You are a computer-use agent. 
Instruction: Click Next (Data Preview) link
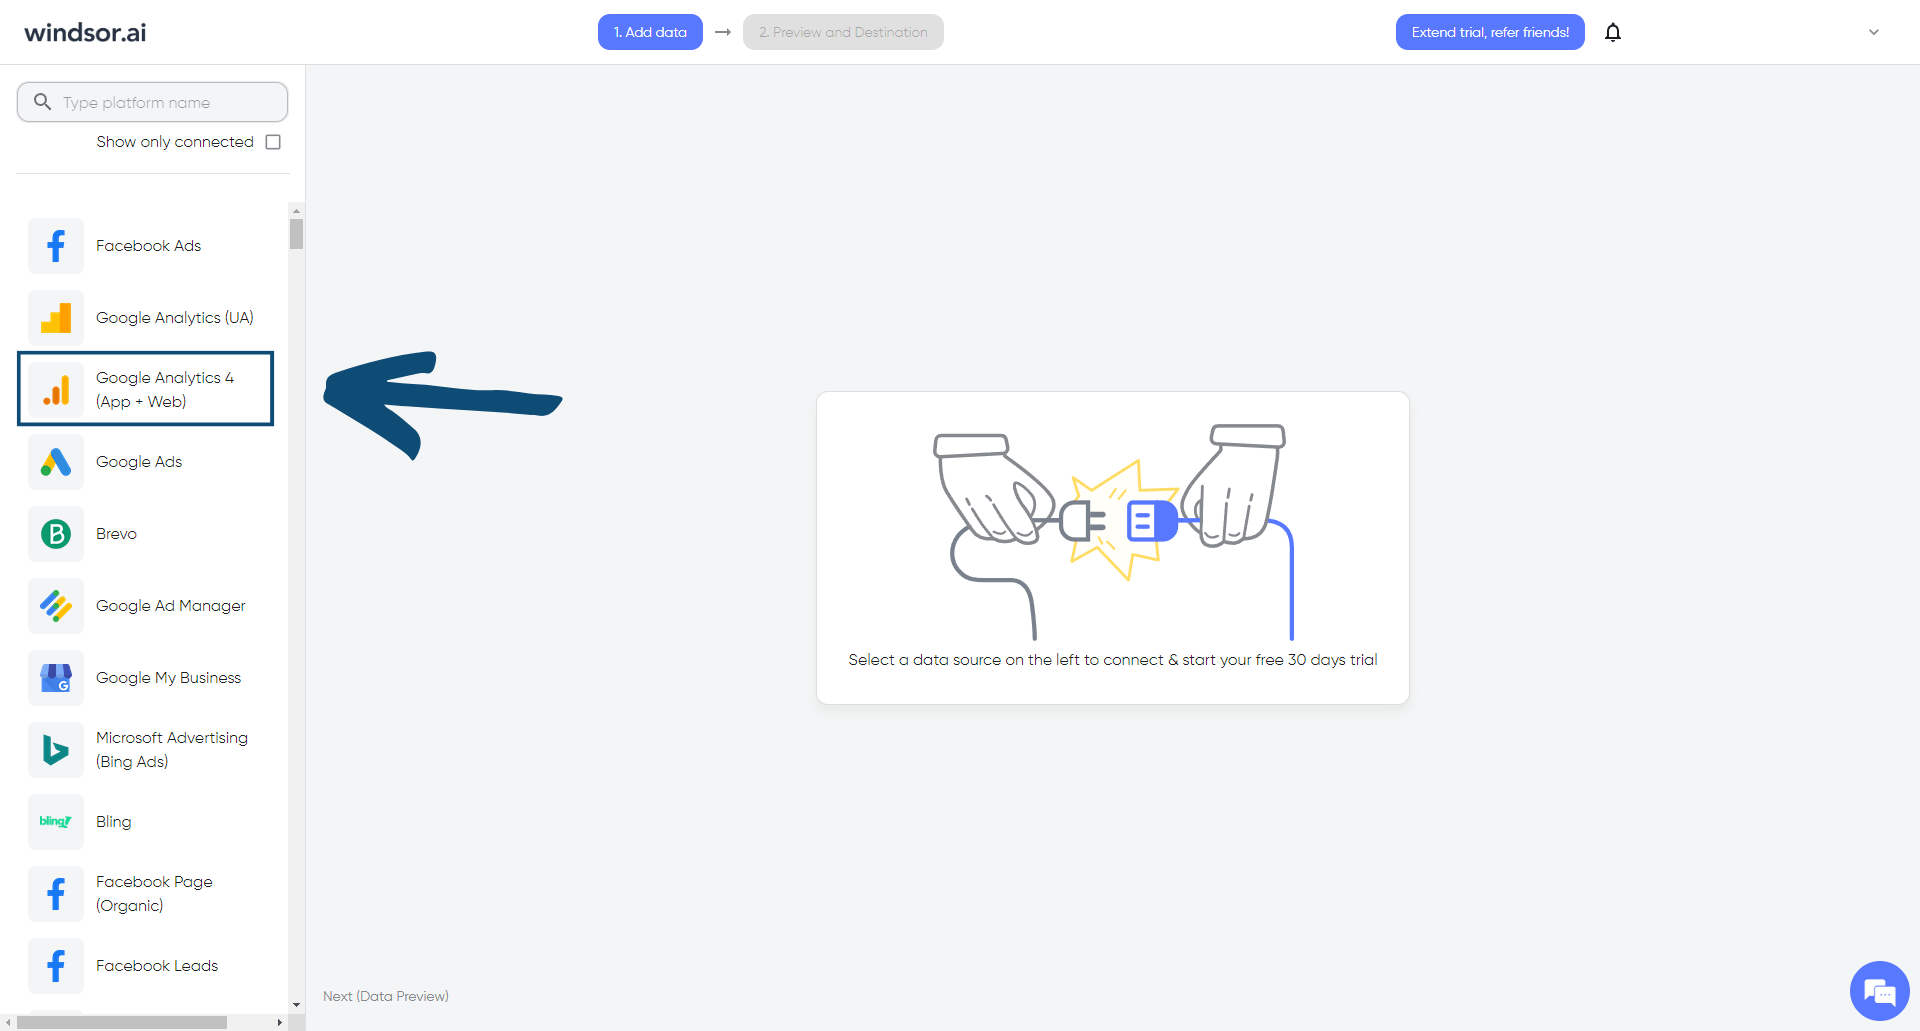386,996
